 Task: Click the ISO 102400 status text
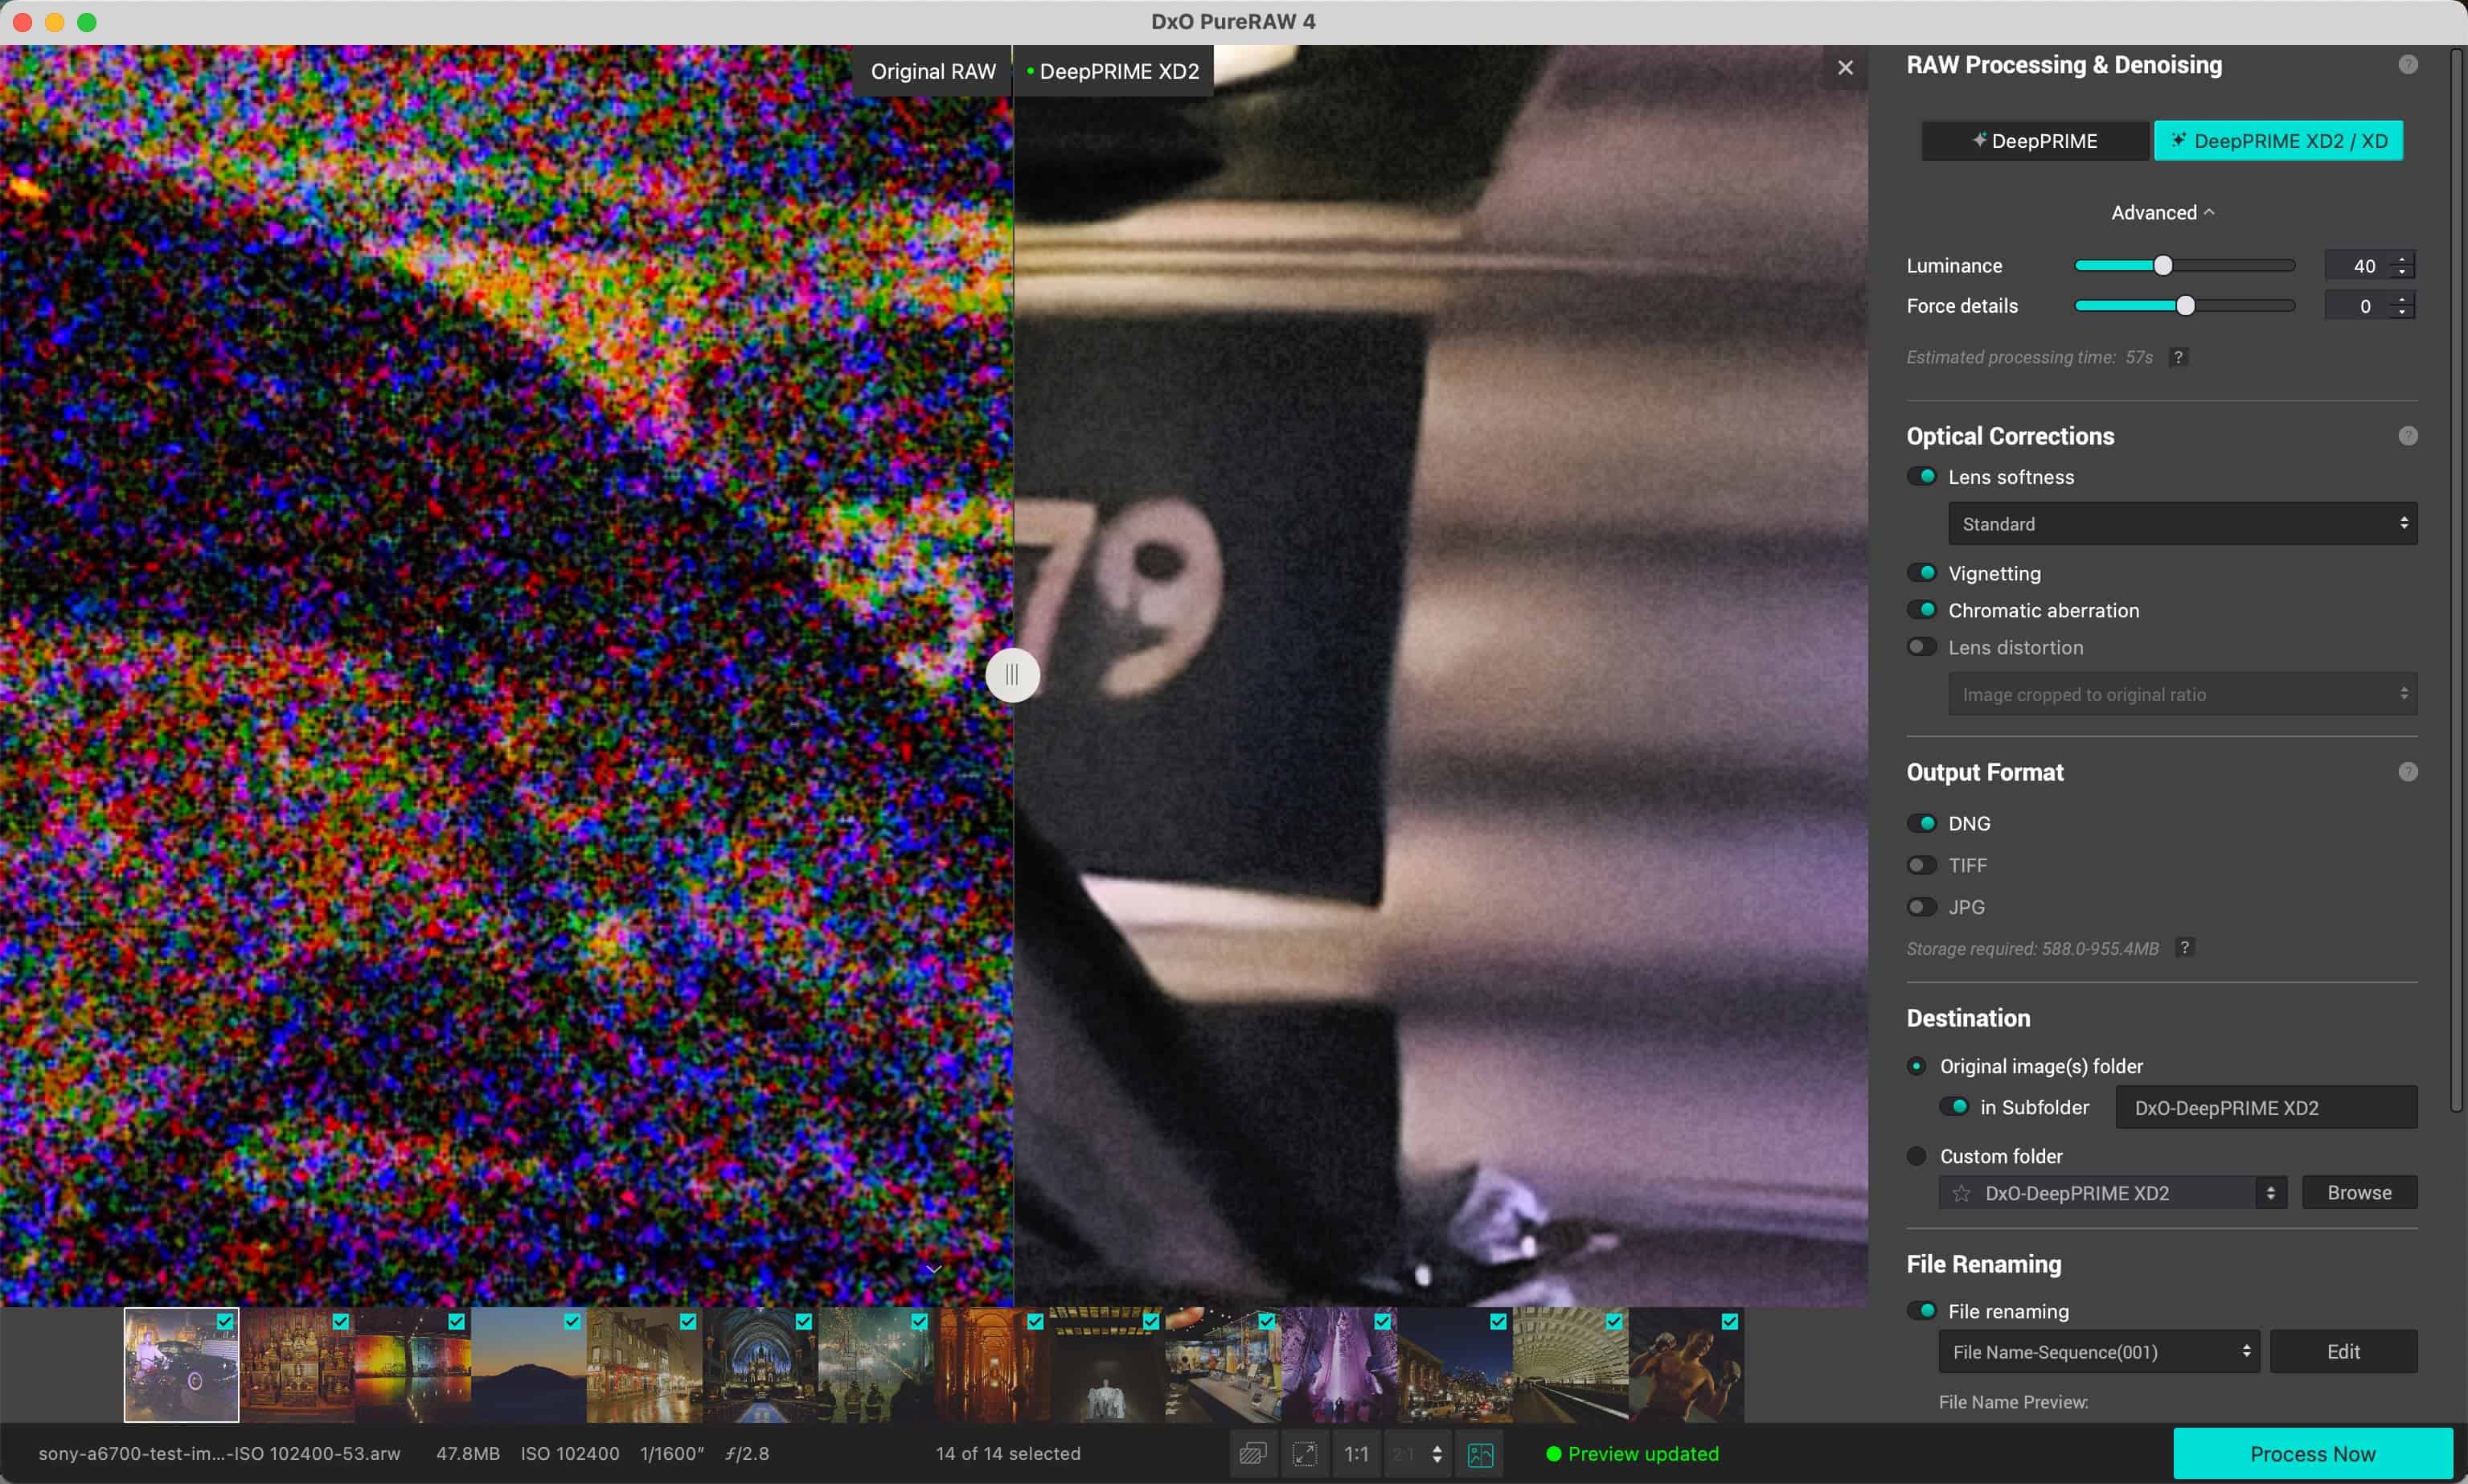570,1453
